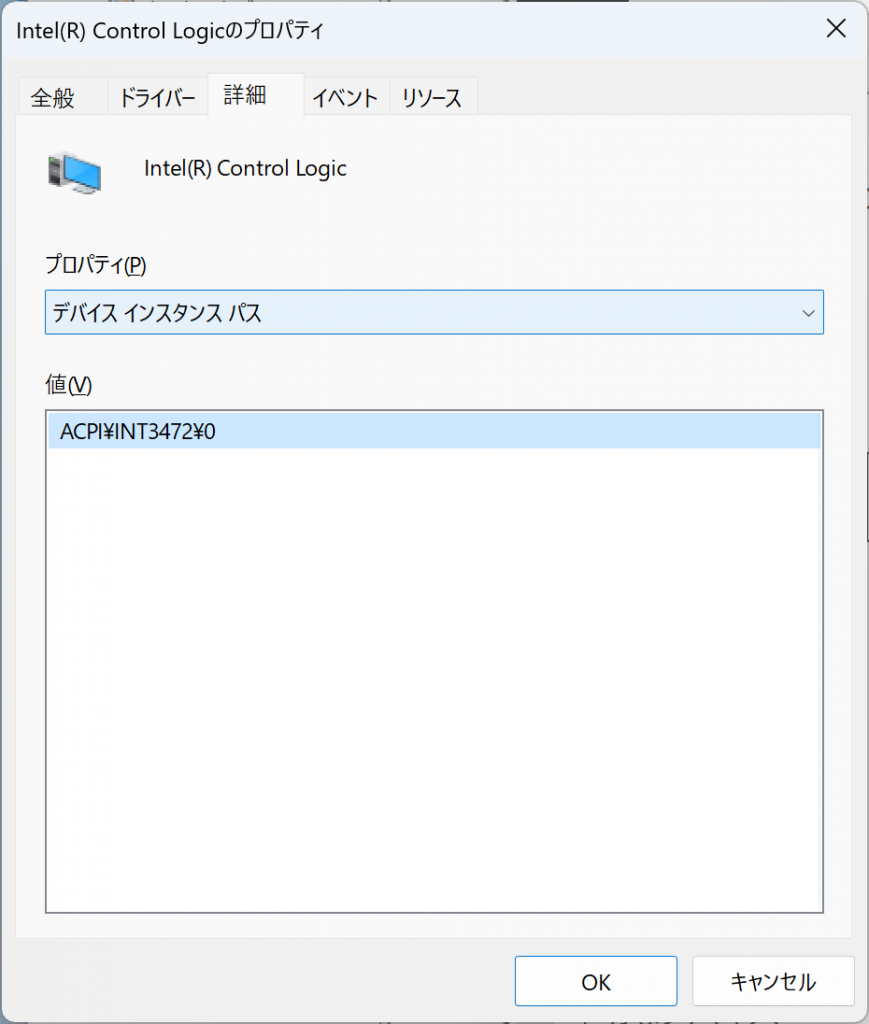Open the リソース tab
This screenshot has height=1024, width=869.
click(434, 97)
